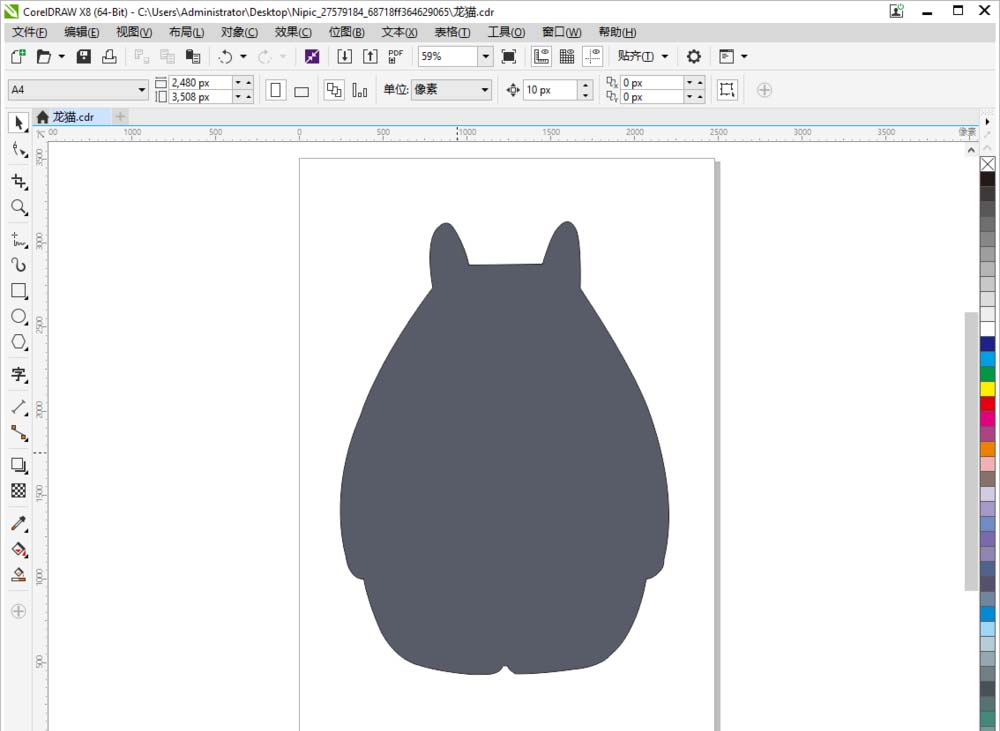The width and height of the screenshot is (1000, 731).
Task: Select the Zoom tool
Action: [17, 208]
